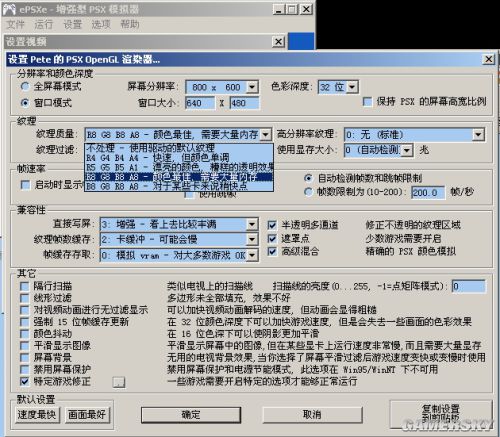Close the Pete OpenGL settings dialog
Image resolution: width=500 pixels, height=437 pixels.
pyautogui.click(x=489, y=59)
